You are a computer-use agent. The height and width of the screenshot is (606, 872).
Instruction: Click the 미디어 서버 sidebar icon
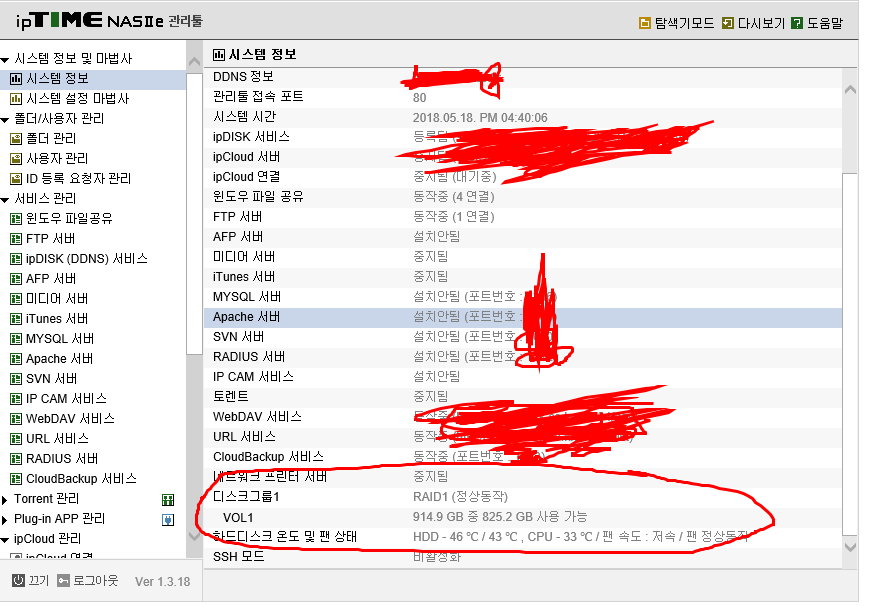tap(16, 299)
